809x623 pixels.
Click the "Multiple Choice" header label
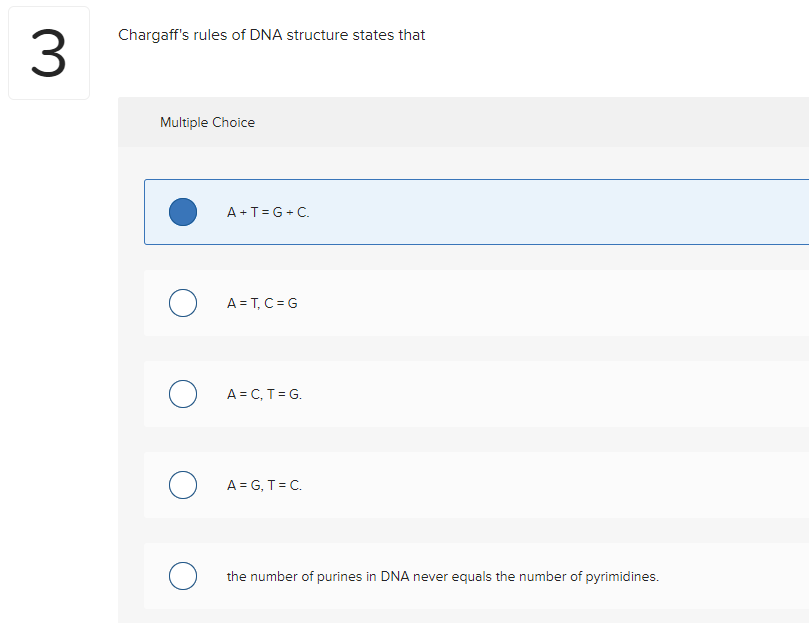(x=207, y=122)
